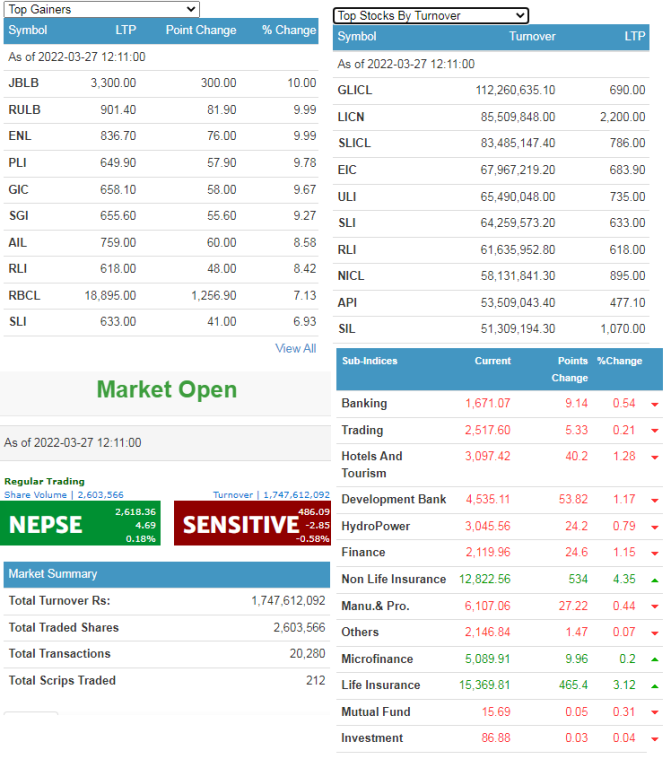
Task: Open the Top Stocks By Turnover dropdown
Action: (x=431, y=16)
